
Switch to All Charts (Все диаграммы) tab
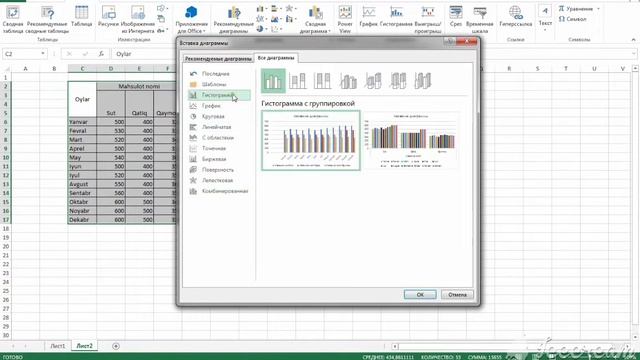[x=276, y=58]
